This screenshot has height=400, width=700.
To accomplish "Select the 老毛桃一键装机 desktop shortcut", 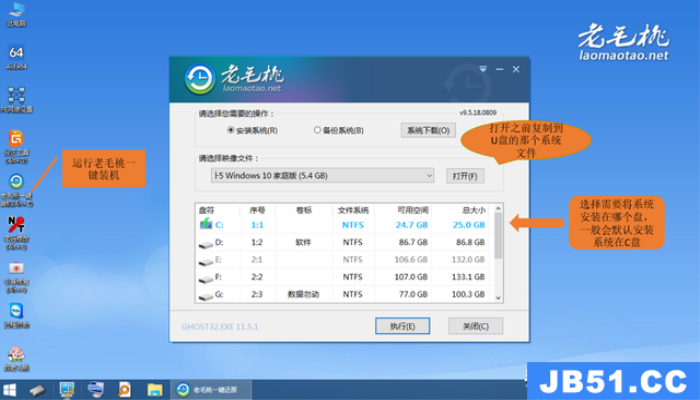I will (x=17, y=190).
